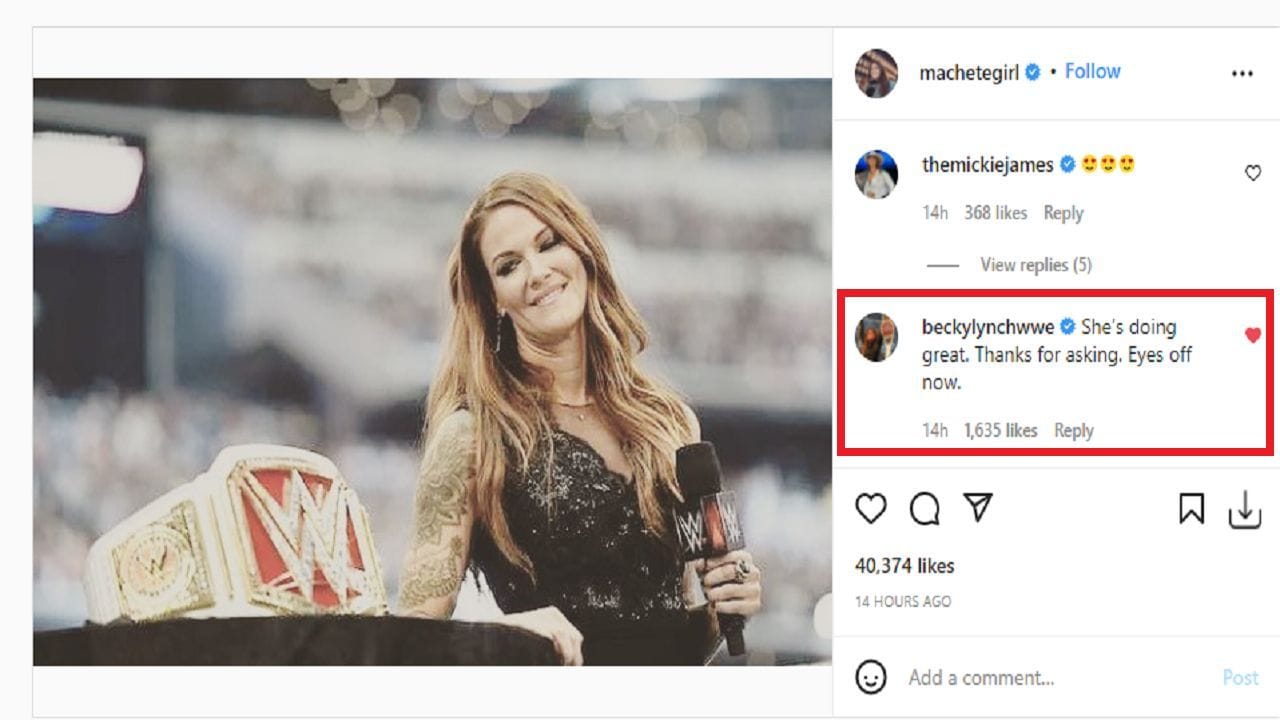Image resolution: width=1280 pixels, height=720 pixels.
Task: Open beckylynchwwe profile picture
Action: pos(876,337)
